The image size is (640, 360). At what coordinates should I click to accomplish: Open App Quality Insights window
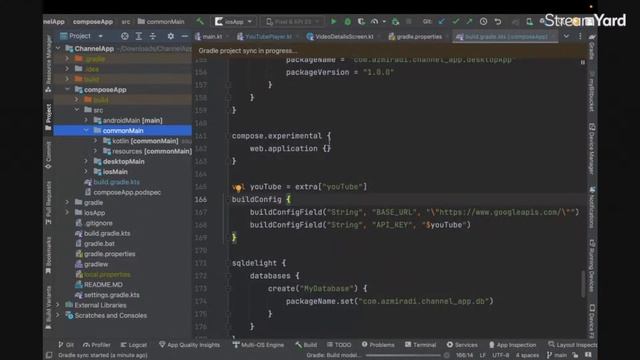coord(189,345)
